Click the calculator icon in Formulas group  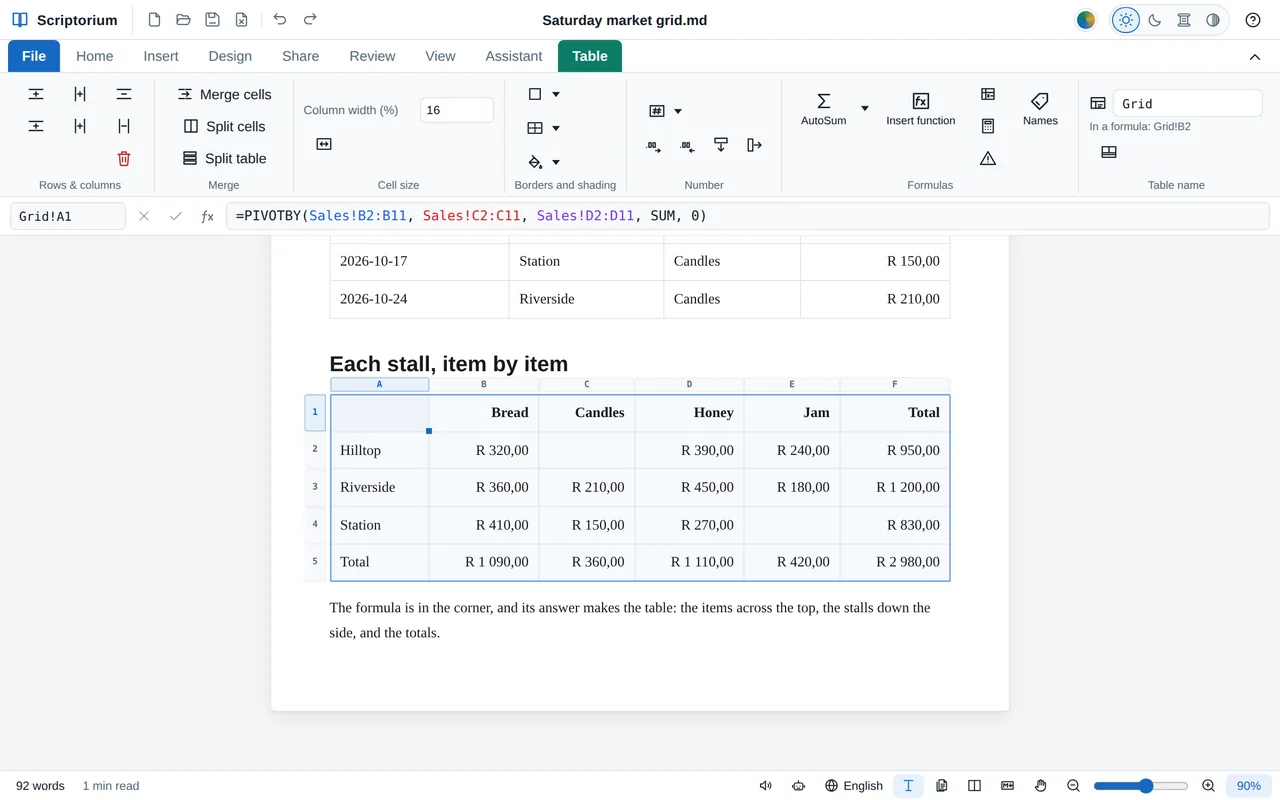(x=988, y=126)
